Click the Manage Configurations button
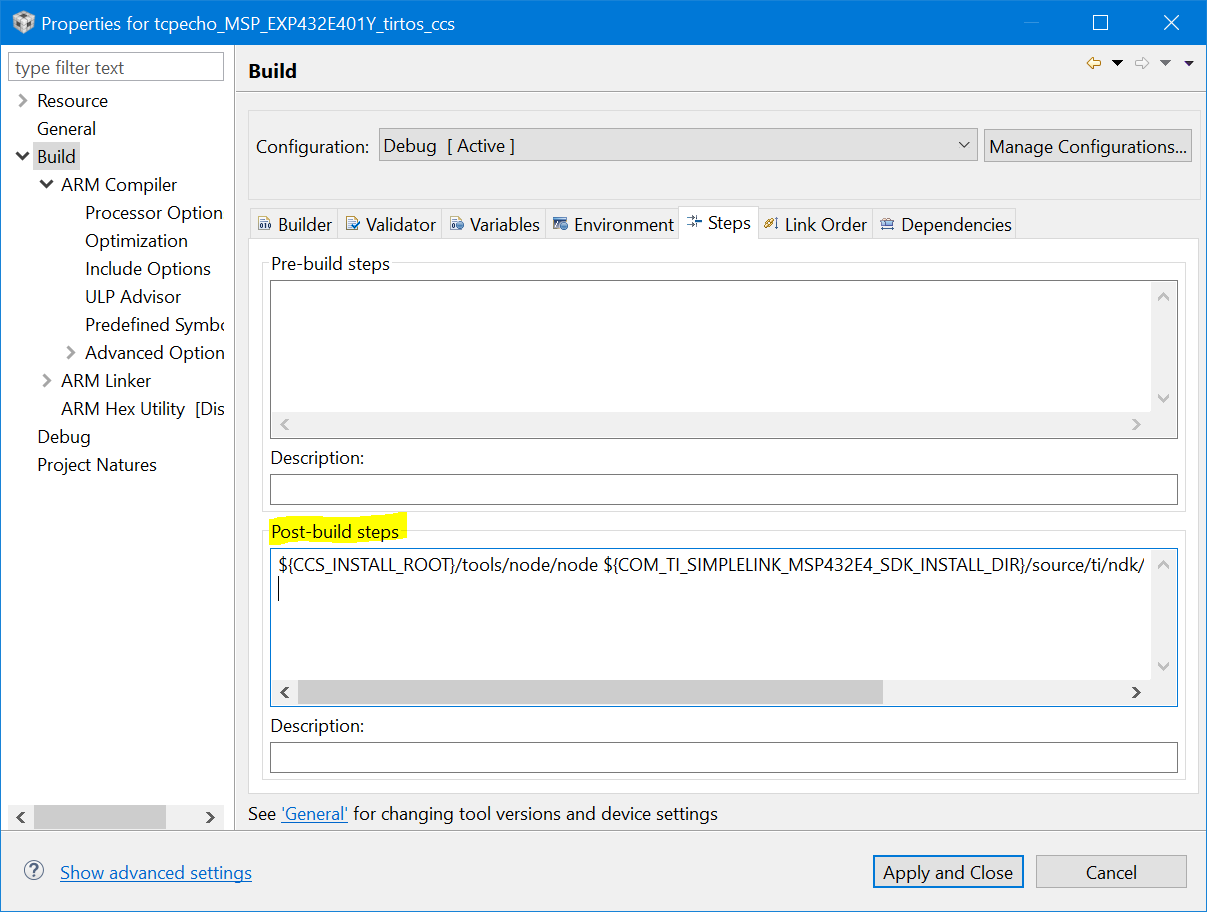 [x=1088, y=147]
